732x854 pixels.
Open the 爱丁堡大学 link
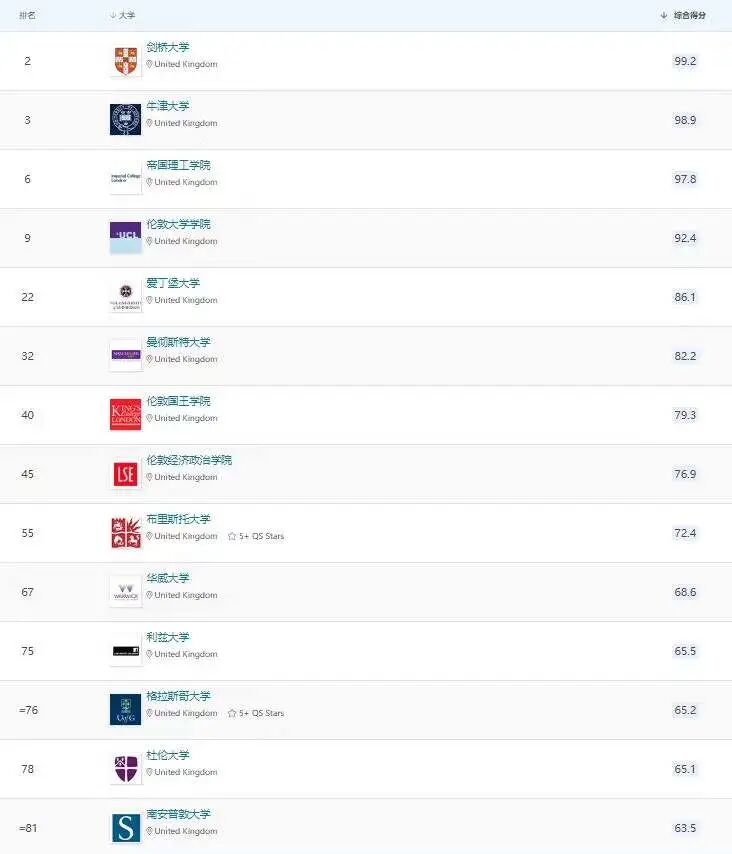point(173,282)
